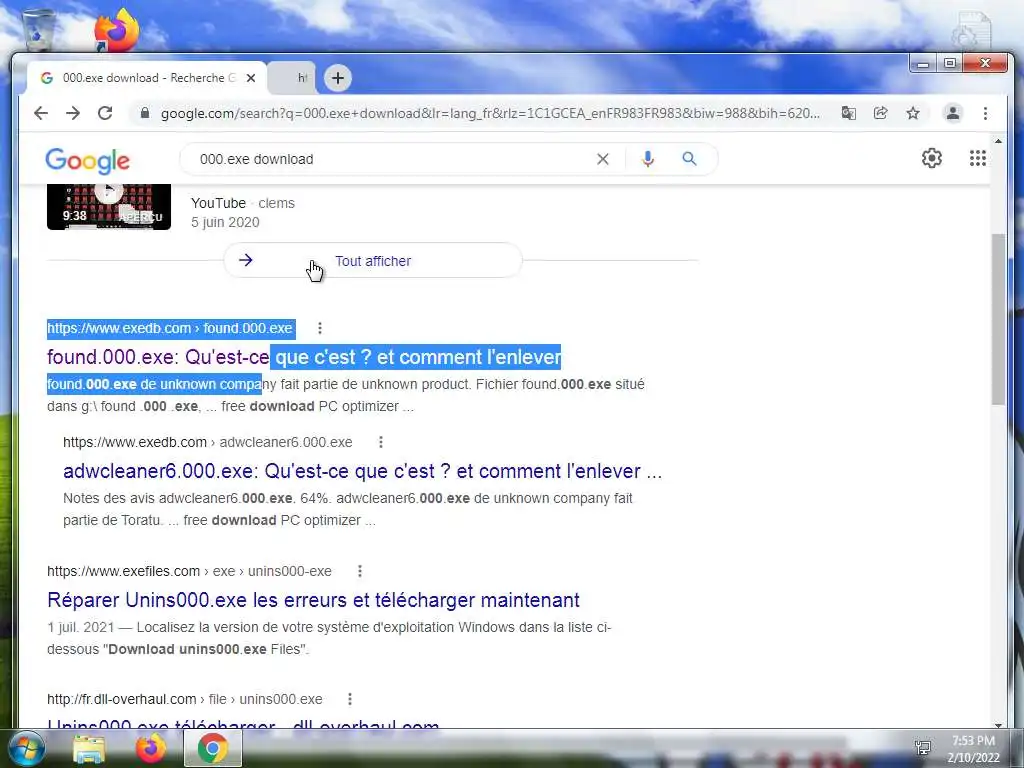1024x768 pixels.
Task: Switch to the second browser tab
Action: click(293, 78)
